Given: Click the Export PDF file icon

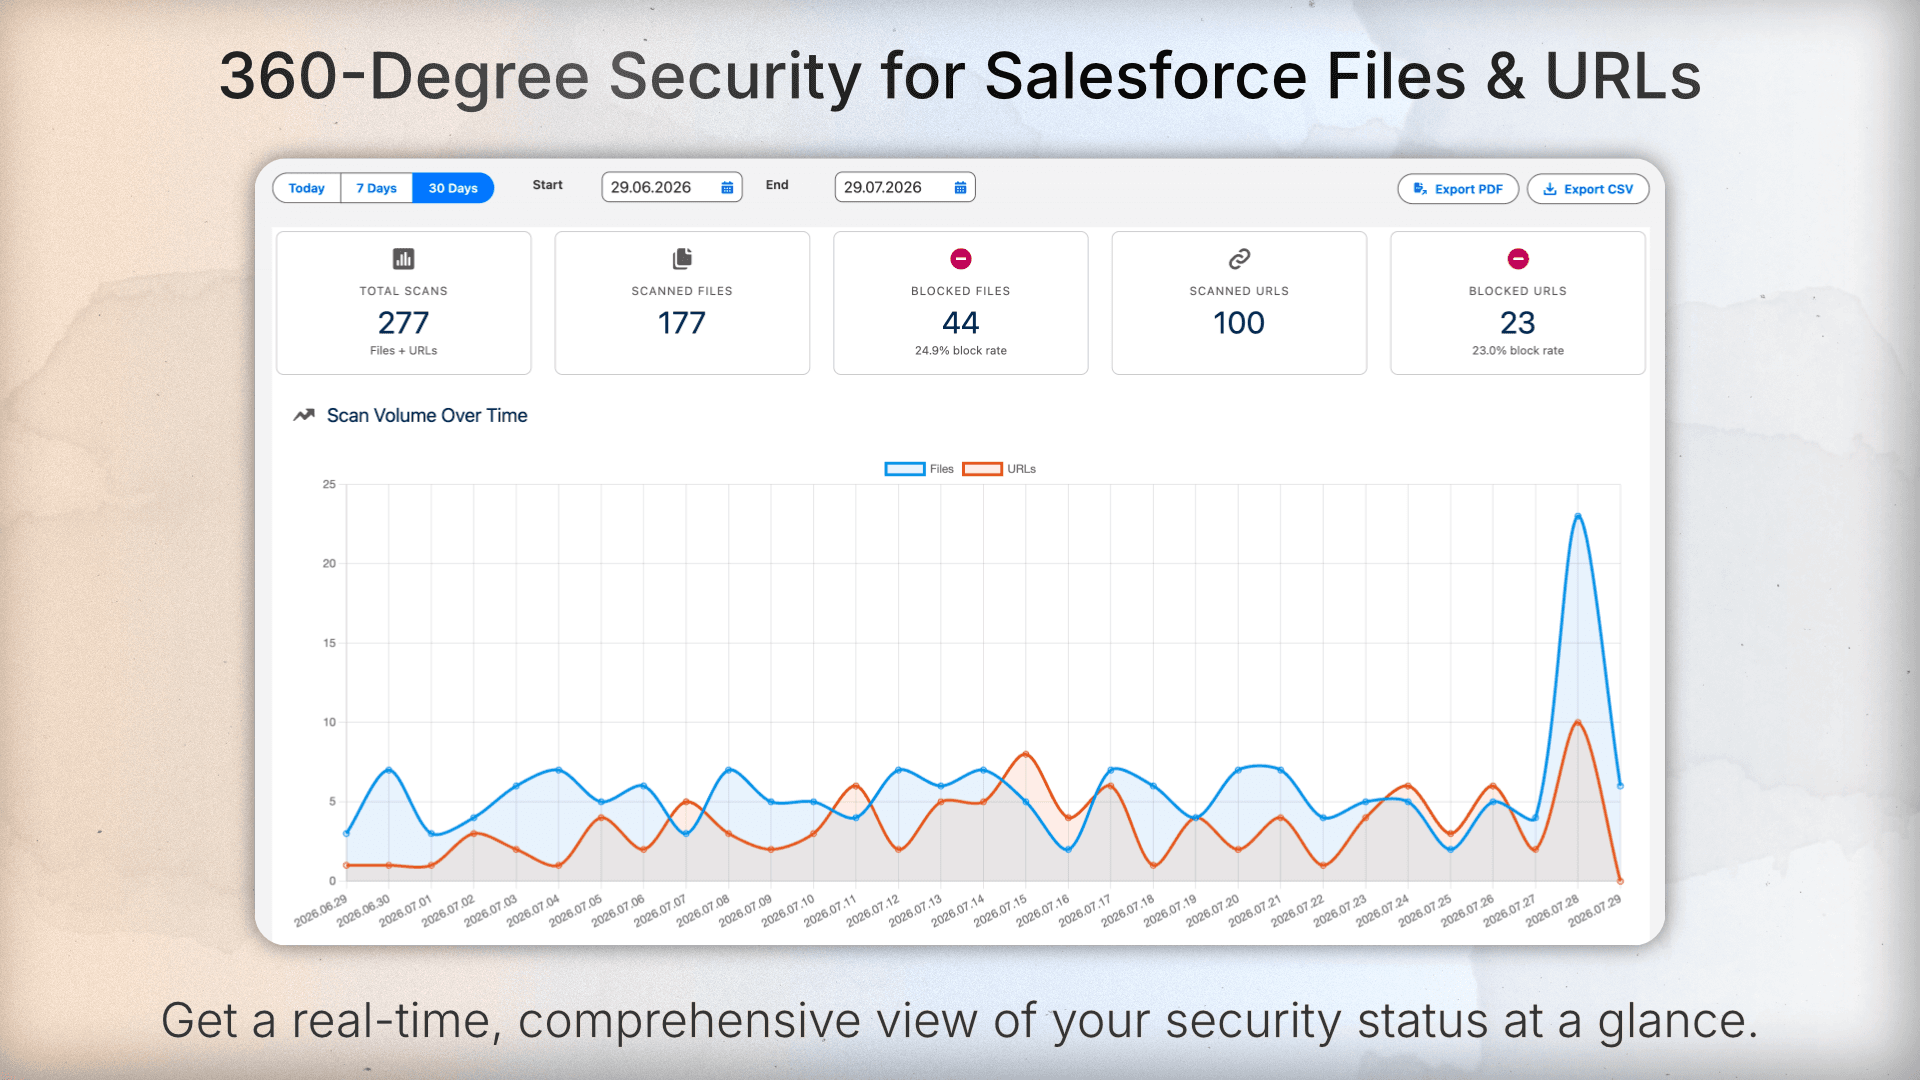Looking at the screenshot, I should coord(1420,189).
